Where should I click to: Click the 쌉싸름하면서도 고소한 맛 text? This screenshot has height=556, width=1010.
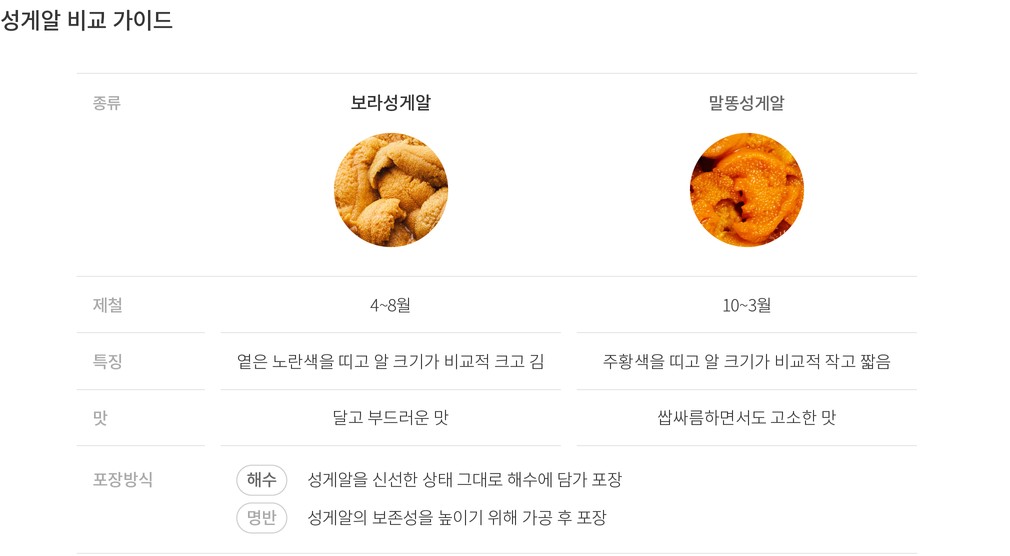tap(746, 418)
